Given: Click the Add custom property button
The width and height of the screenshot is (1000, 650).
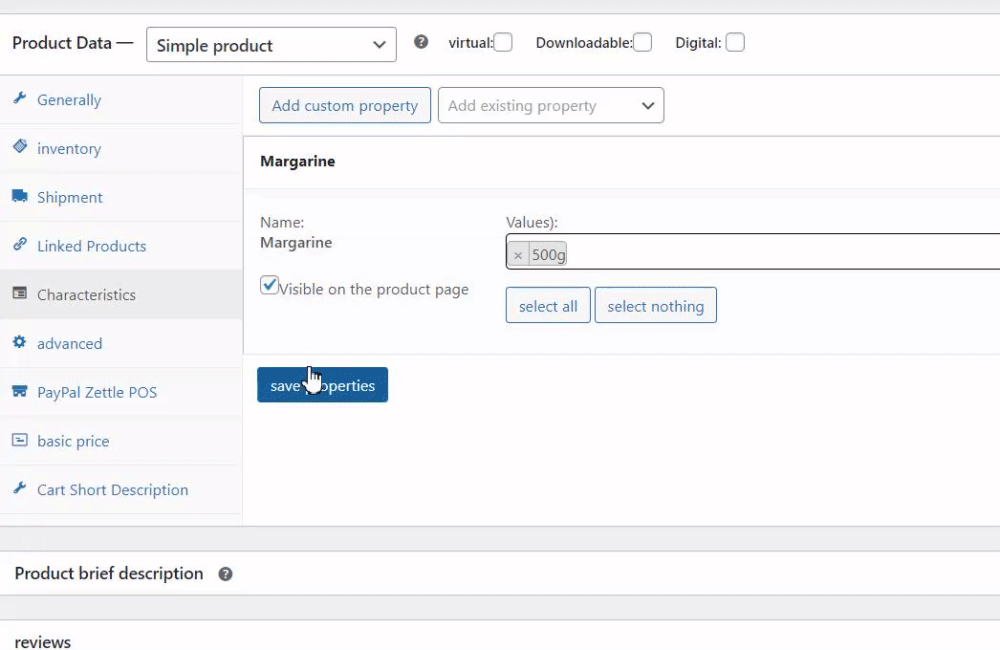Looking at the screenshot, I should click(x=345, y=106).
